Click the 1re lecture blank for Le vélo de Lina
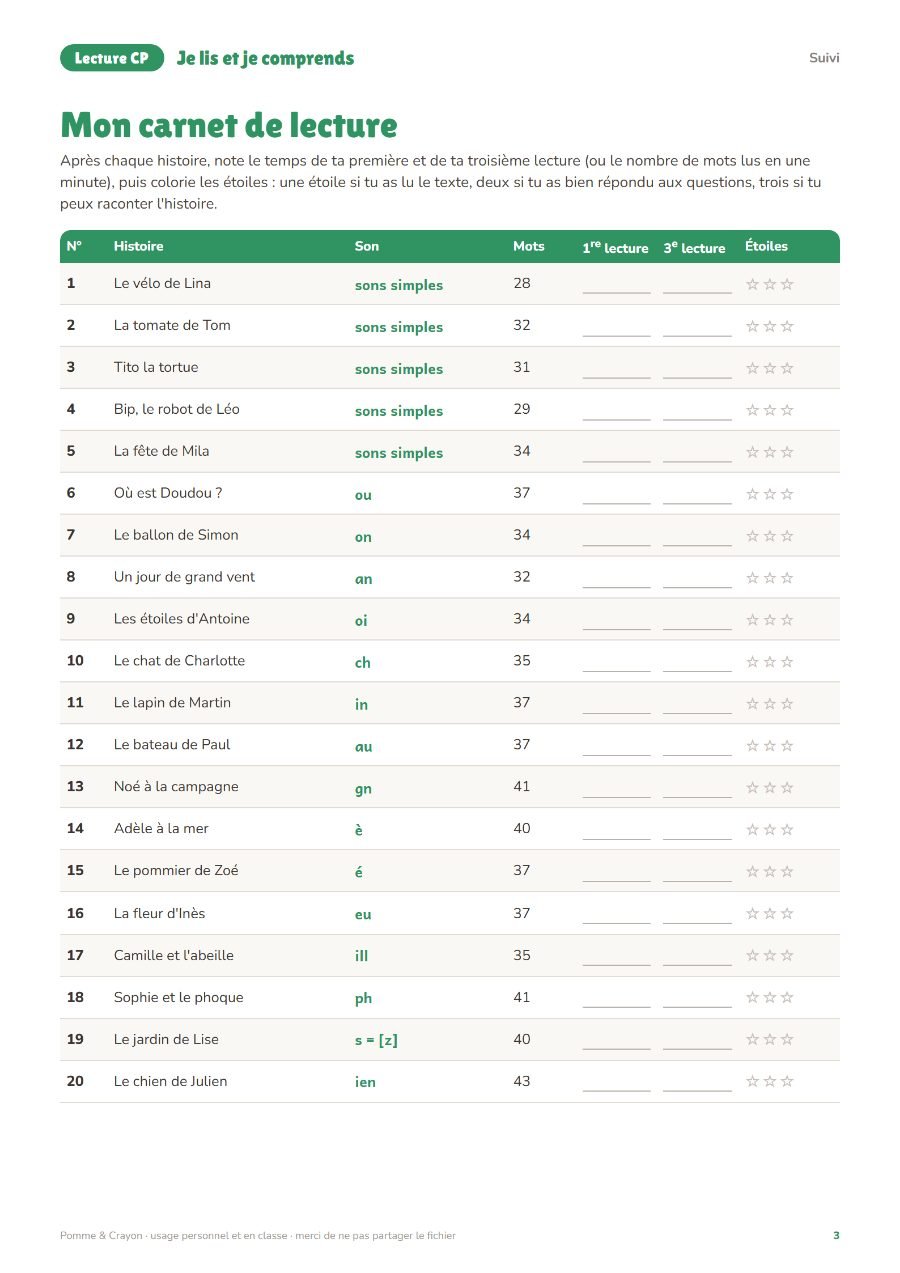This screenshot has height=1273, width=900. coord(616,286)
